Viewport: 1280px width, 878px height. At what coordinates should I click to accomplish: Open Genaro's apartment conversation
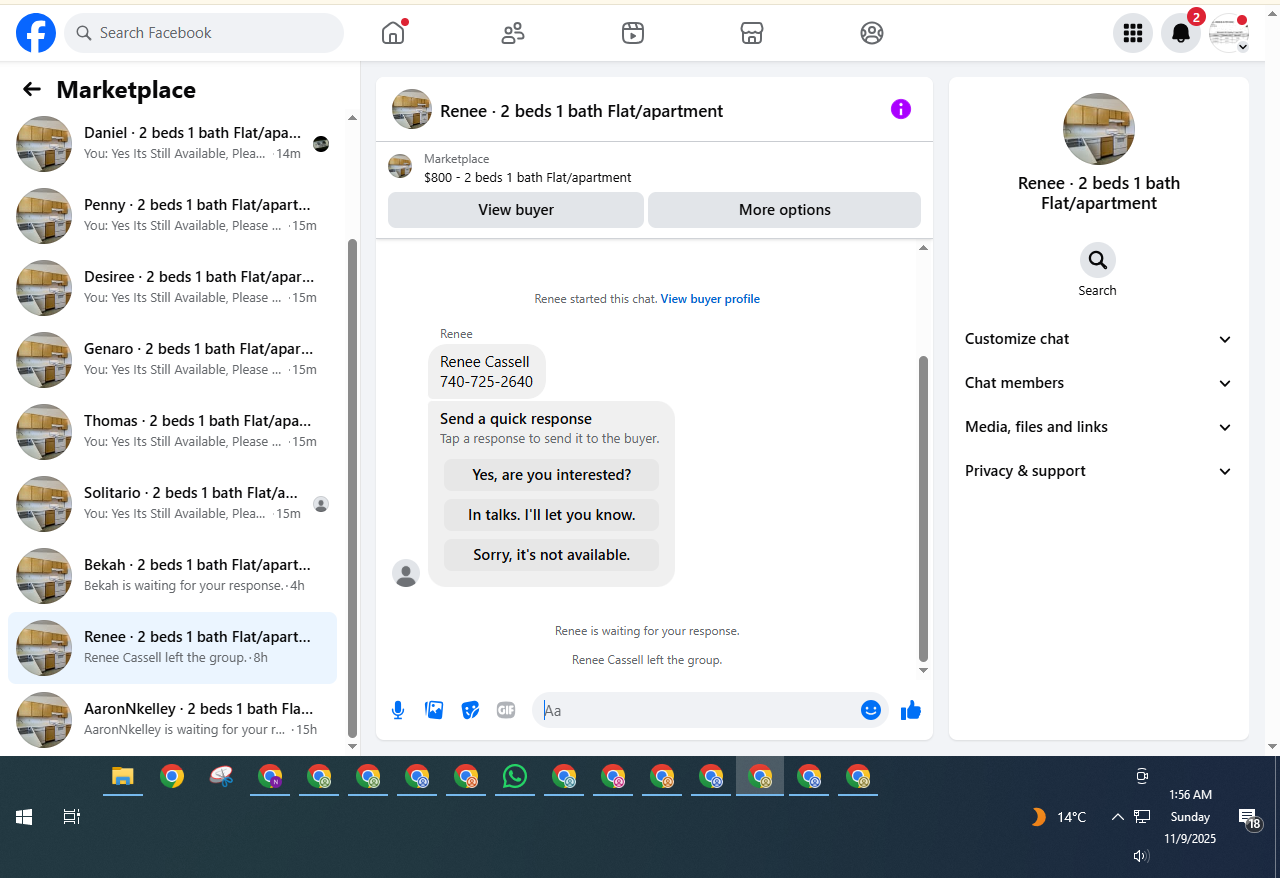pos(172,360)
